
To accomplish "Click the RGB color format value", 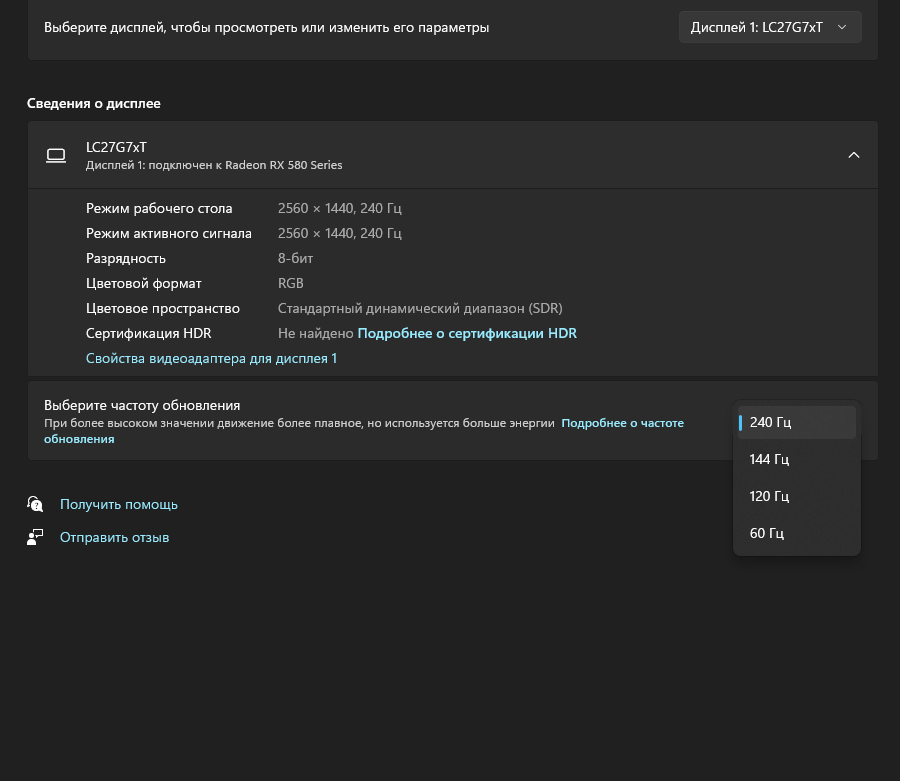I will 290,283.
